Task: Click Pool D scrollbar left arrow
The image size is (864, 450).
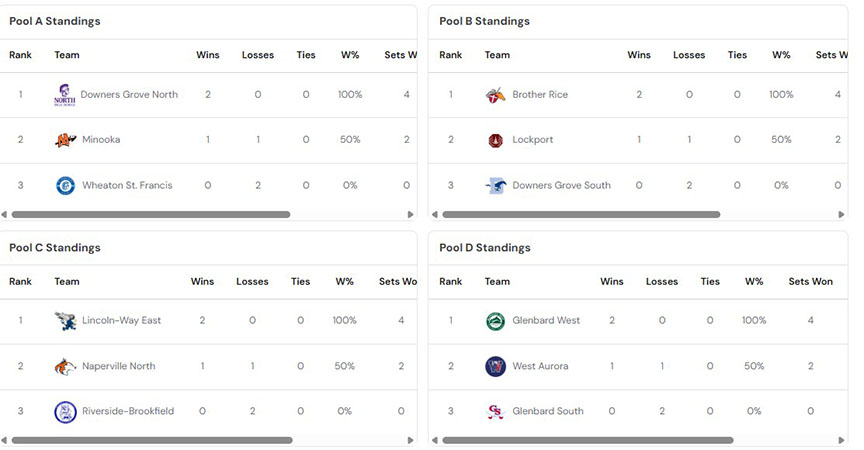Action: pyautogui.click(x=434, y=440)
